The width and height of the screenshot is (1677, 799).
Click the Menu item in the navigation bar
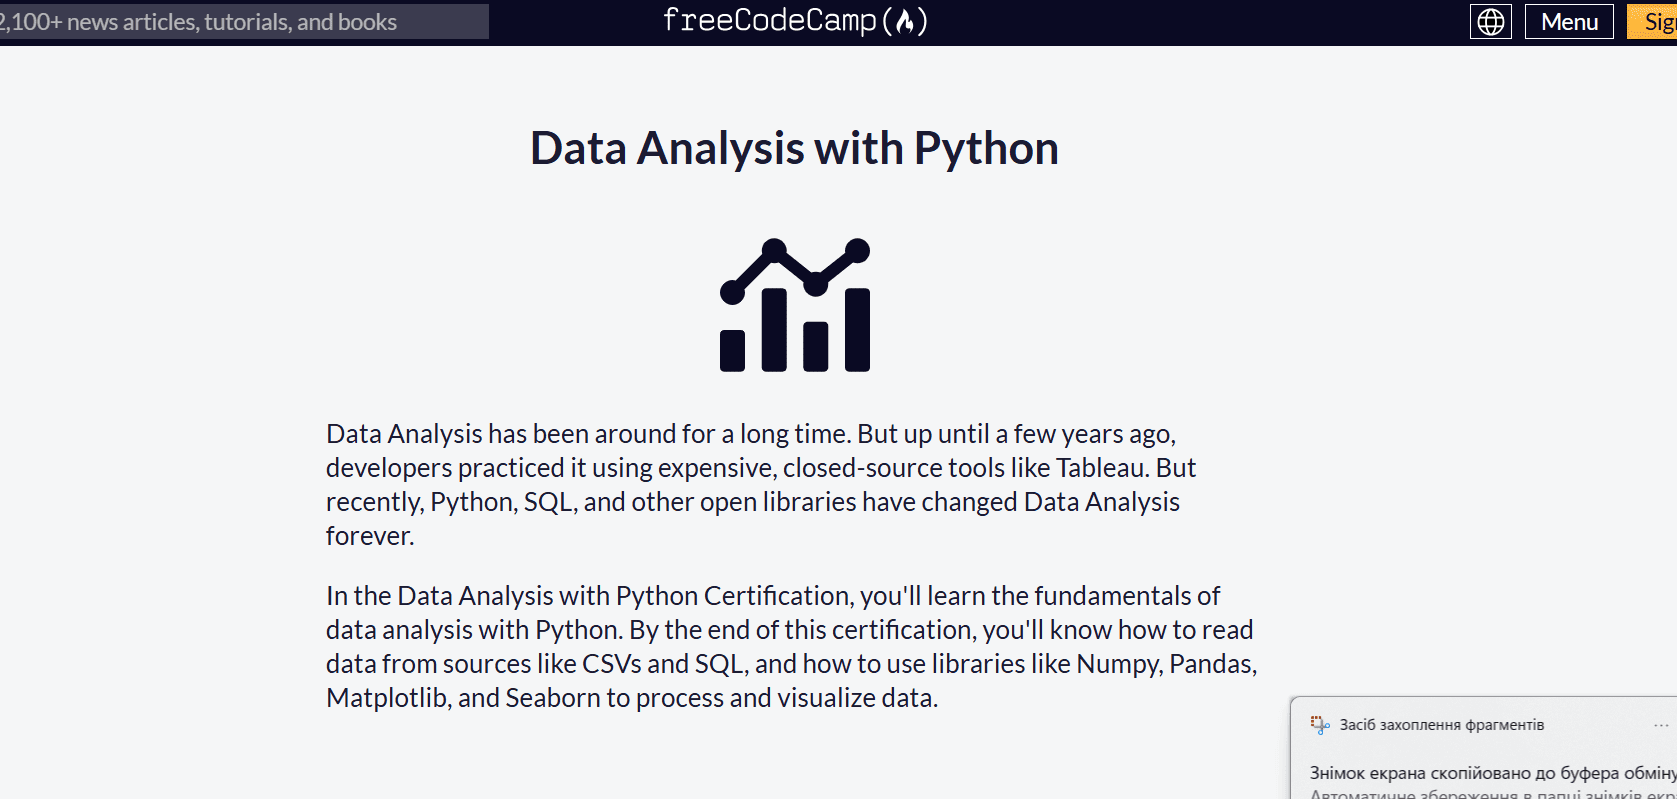click(x=1569, y=21)
